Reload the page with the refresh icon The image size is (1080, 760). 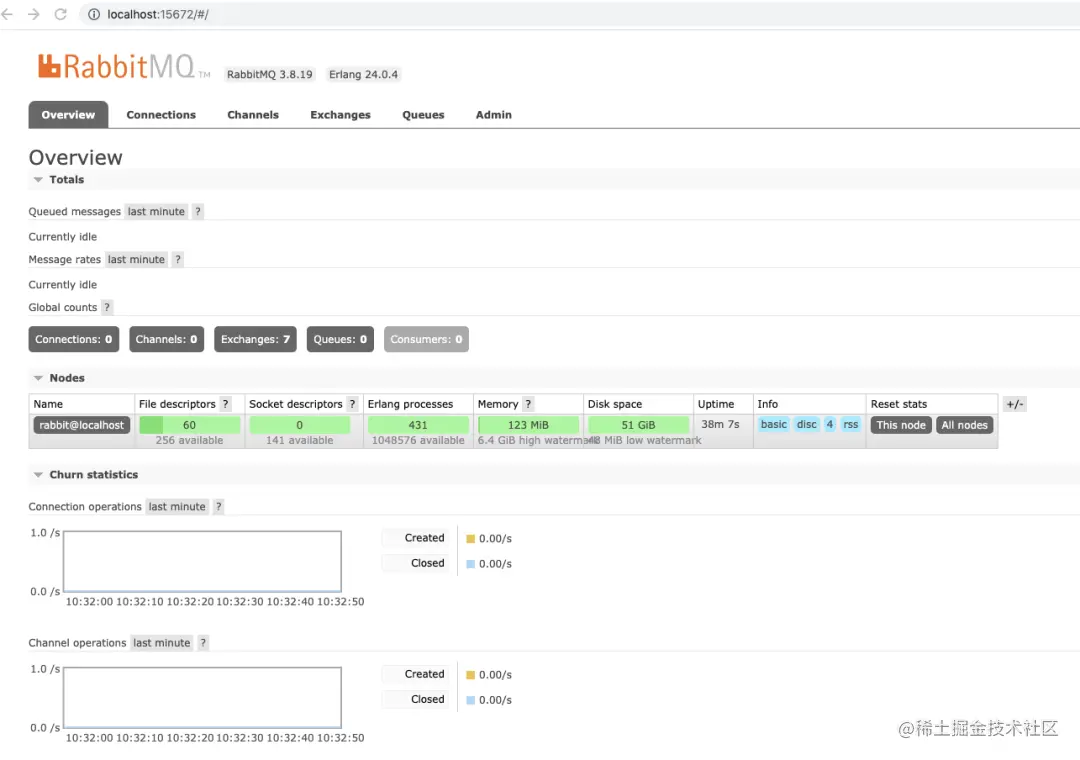point(61,14)
